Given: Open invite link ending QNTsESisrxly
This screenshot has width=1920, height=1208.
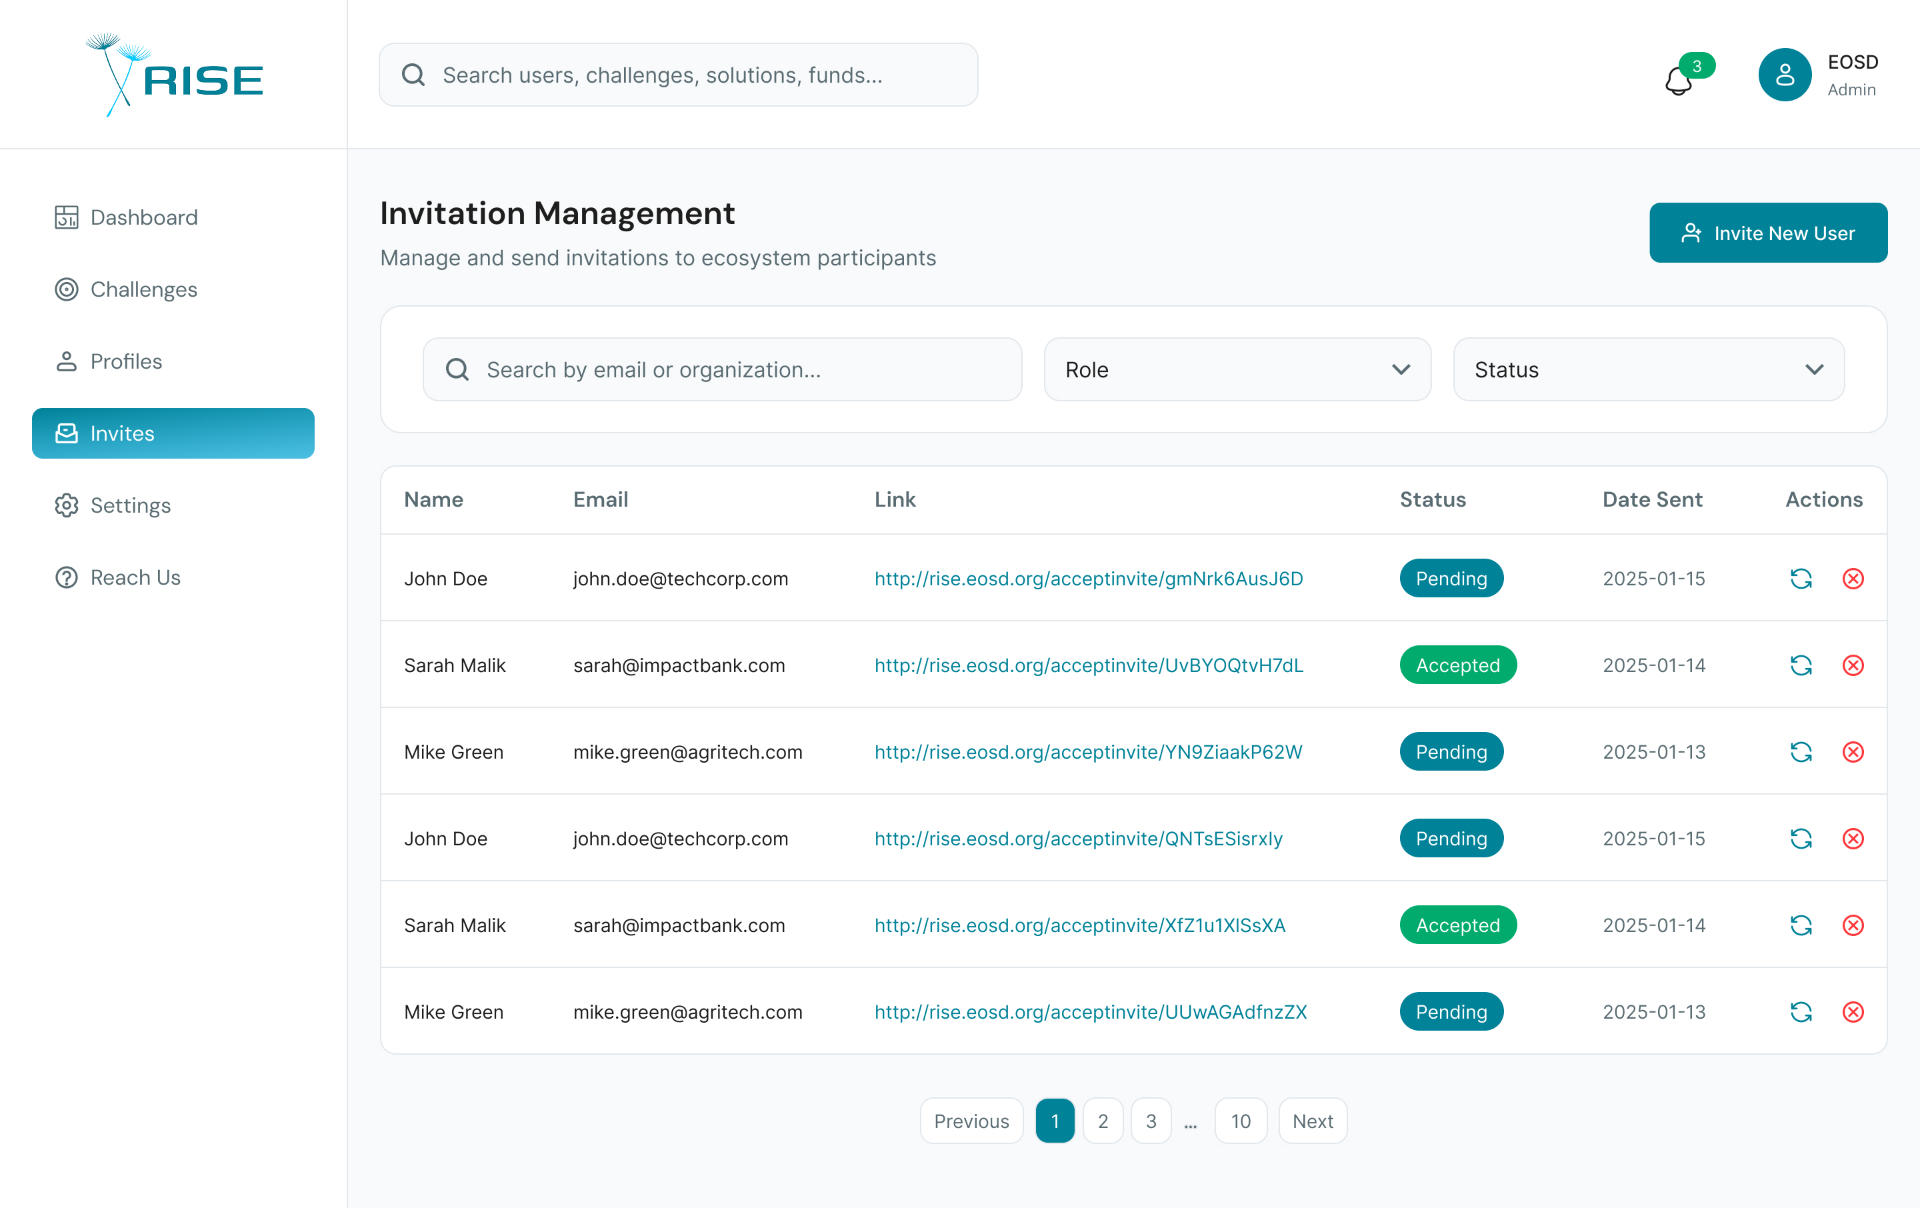Looking at the screenshot, I should pos(1078,839).
